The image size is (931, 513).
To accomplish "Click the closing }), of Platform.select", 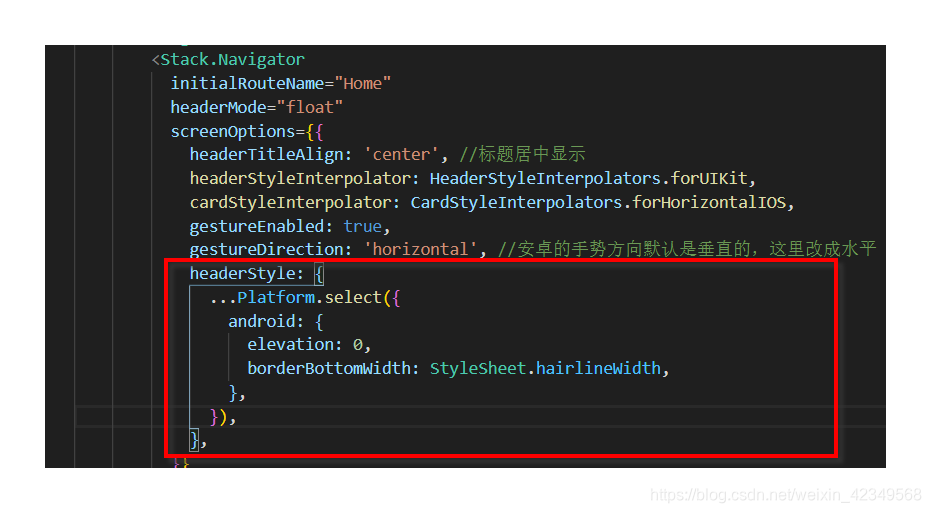I will point(223,417).
